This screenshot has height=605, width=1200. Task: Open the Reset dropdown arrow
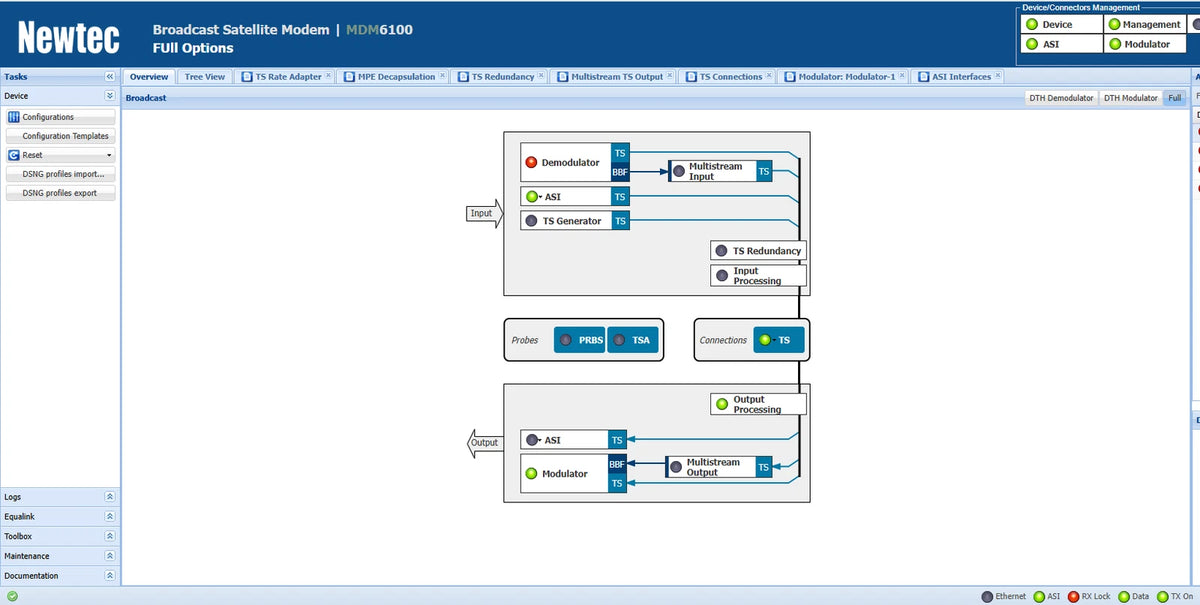(x=109, y=156)
